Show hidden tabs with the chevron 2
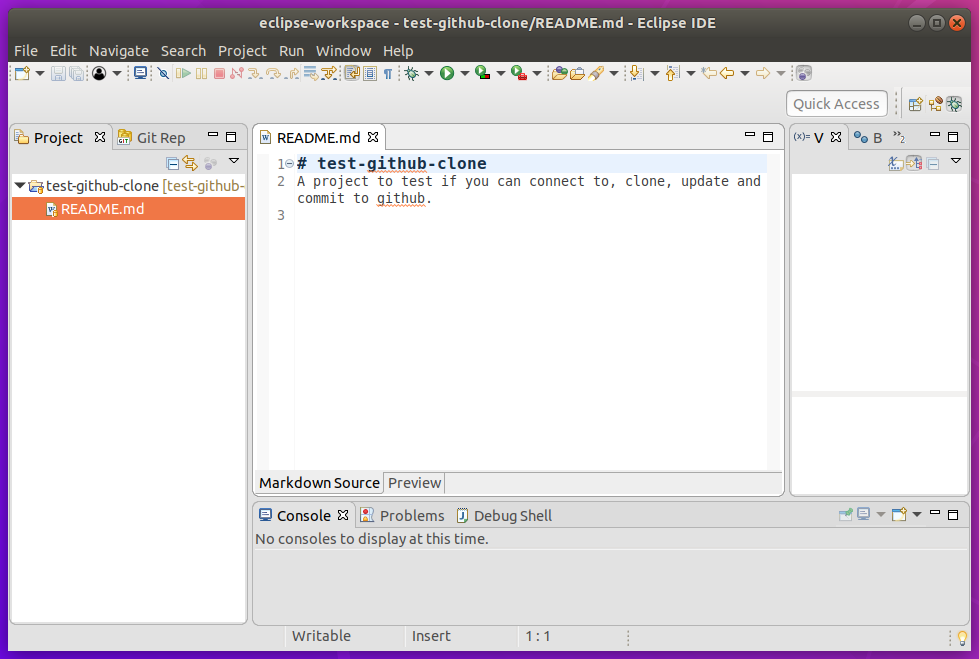Viewport: 979px width, 659px height. coord(898,137)
